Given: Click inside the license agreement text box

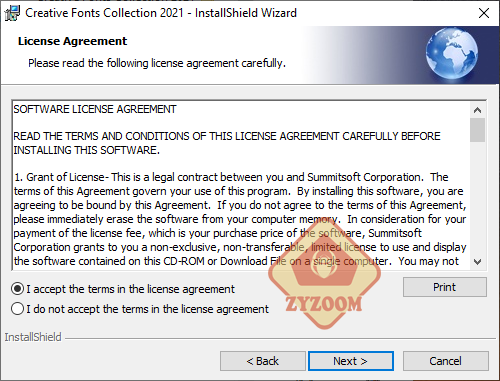Looking at the screenshot, I should coord(241,185).
